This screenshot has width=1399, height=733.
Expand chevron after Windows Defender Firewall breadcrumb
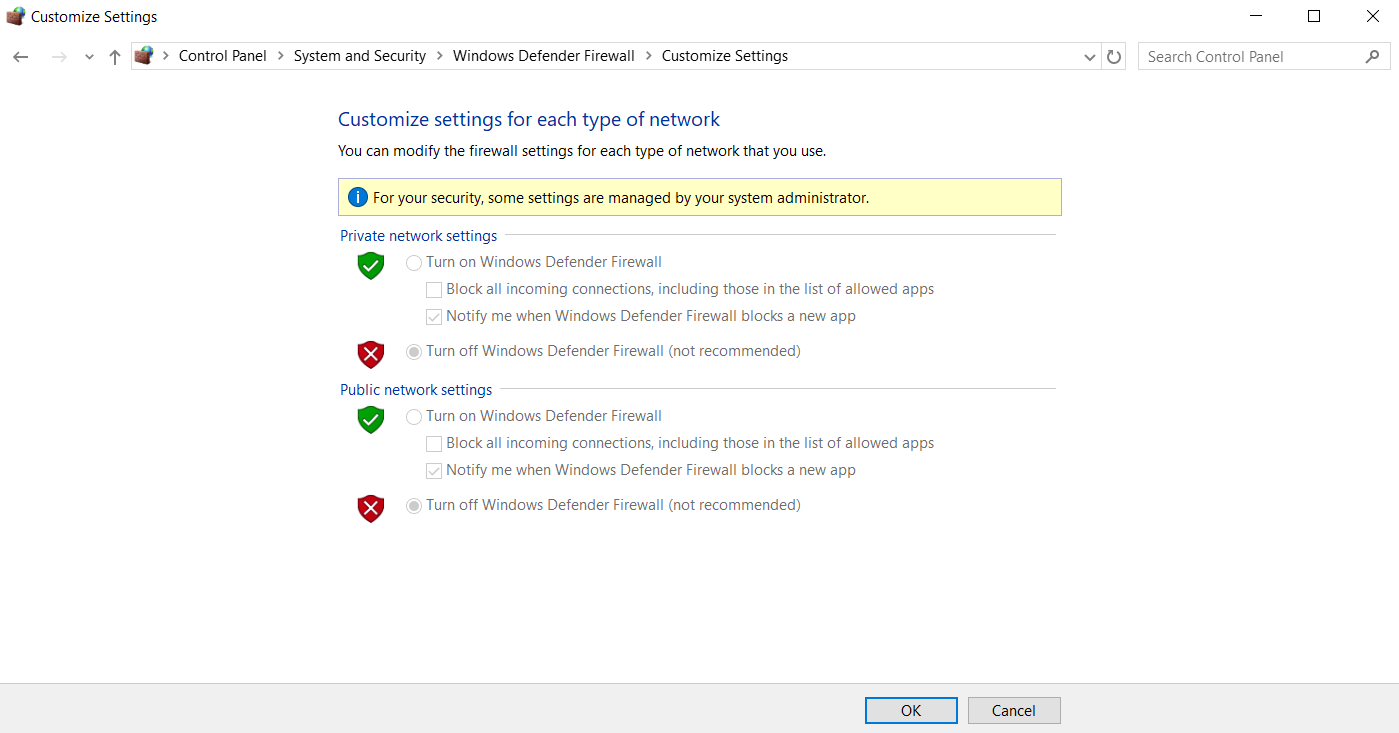649,56
